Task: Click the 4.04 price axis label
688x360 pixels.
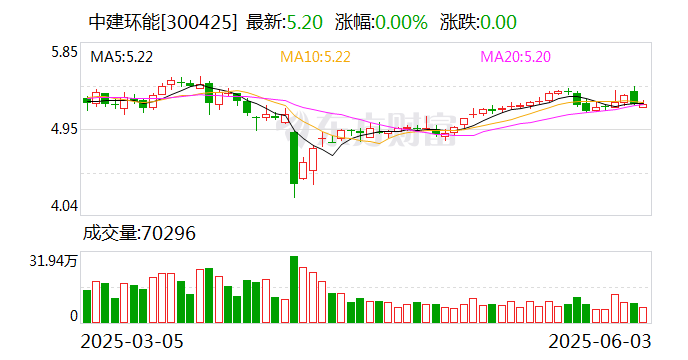Action: tap(64, 205)
